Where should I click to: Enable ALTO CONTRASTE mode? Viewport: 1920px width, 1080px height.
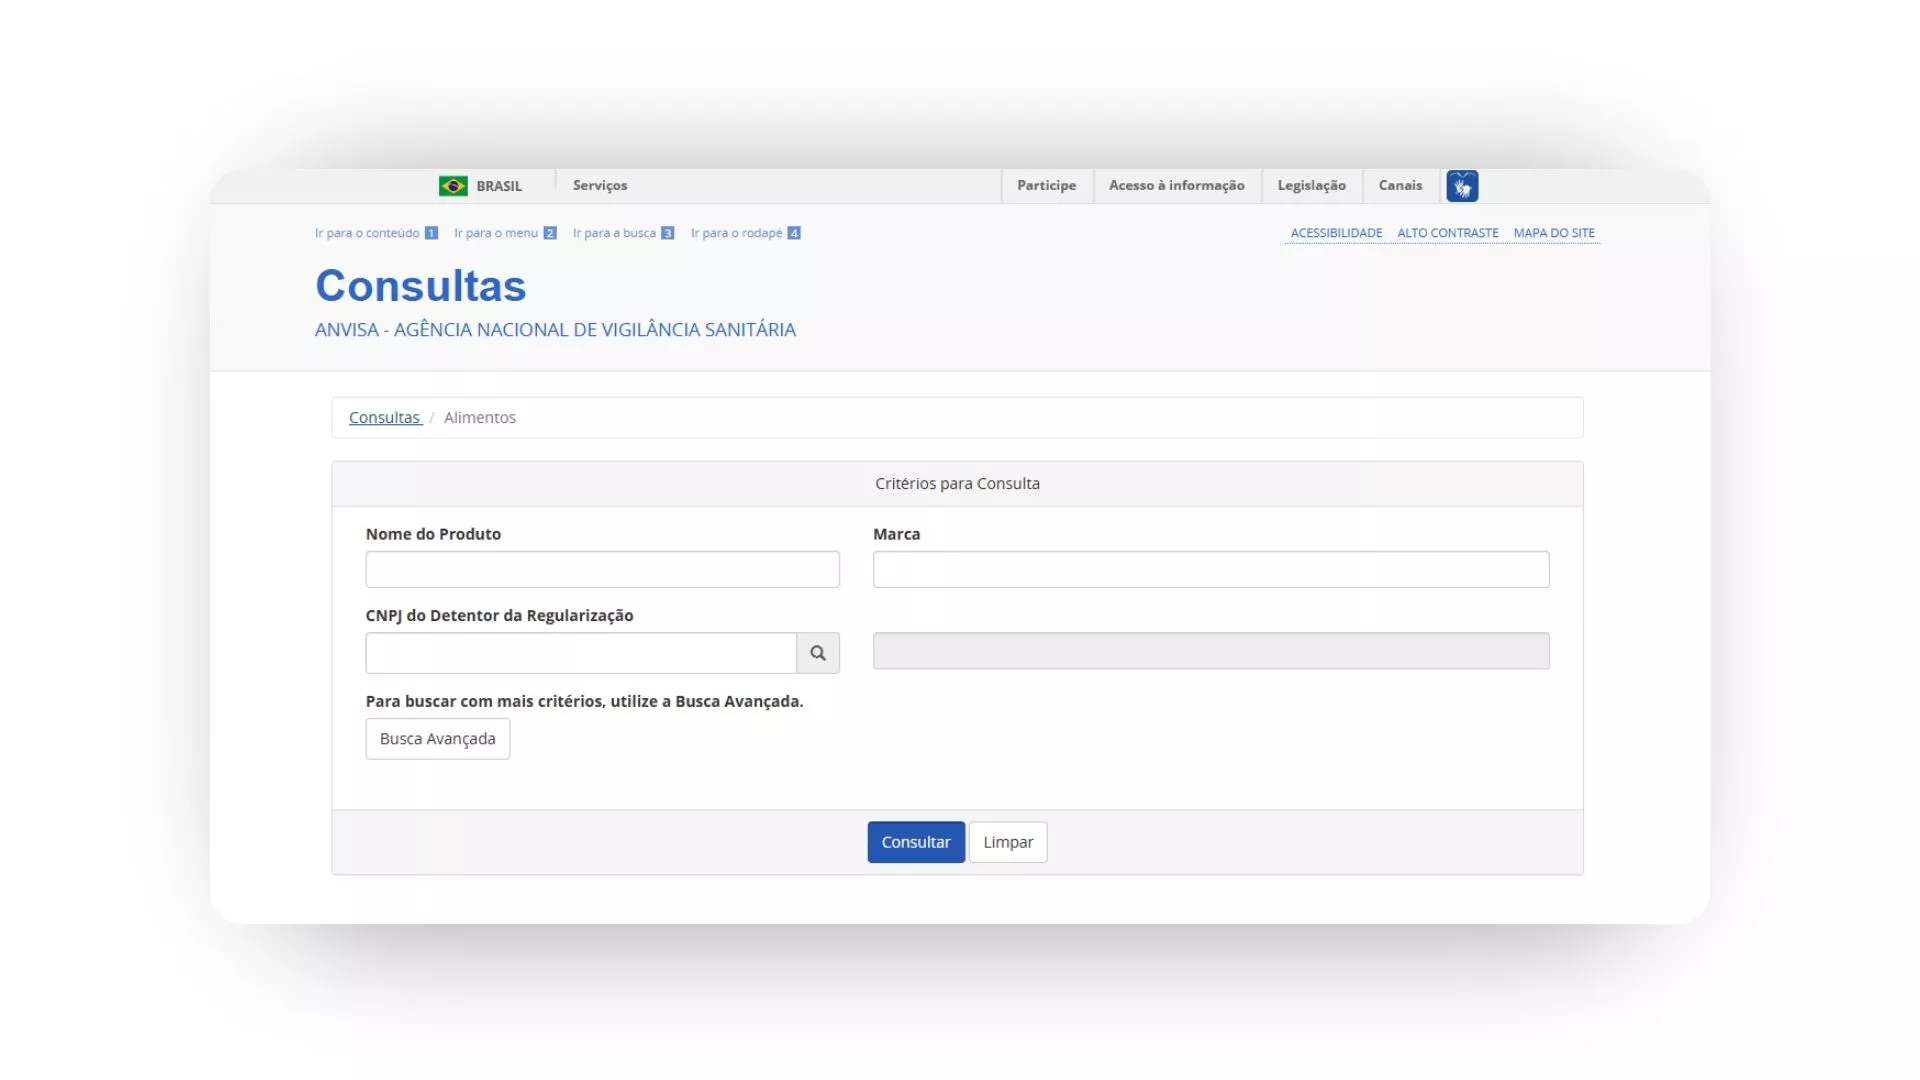1448,233
